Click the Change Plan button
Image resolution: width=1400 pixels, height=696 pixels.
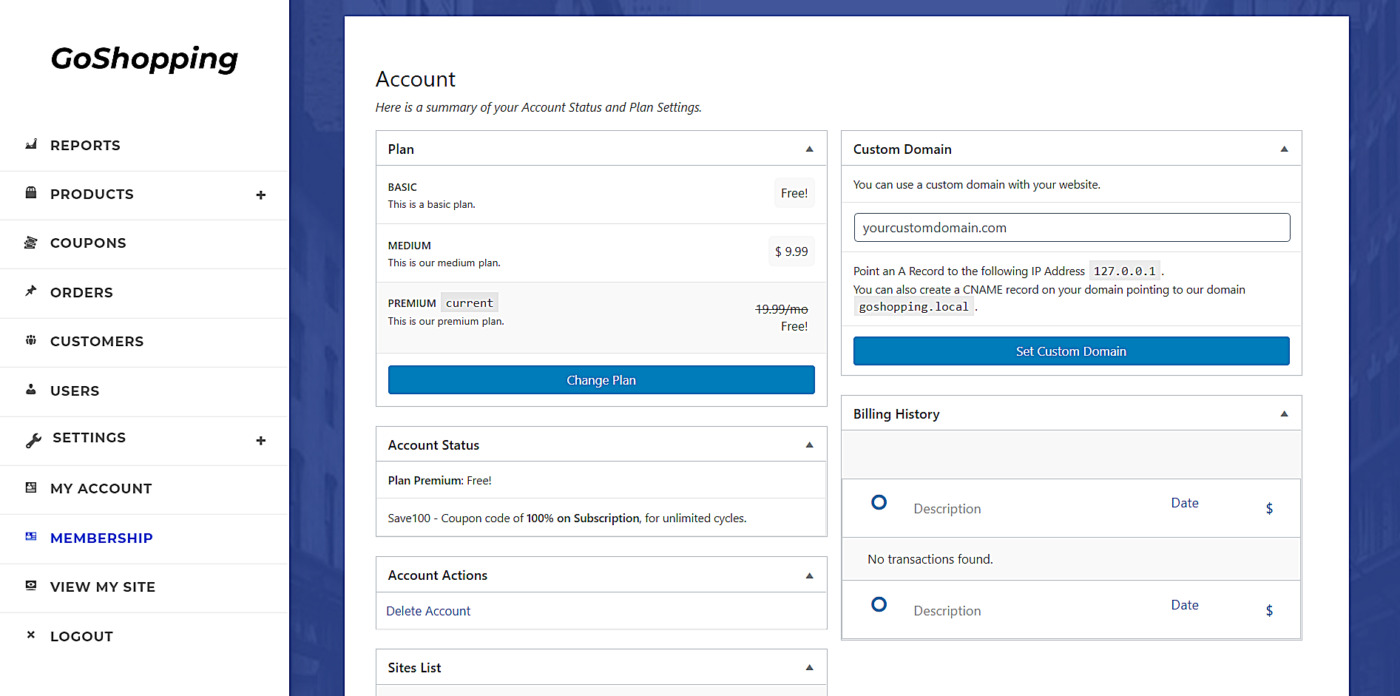(x=601, y=380)
